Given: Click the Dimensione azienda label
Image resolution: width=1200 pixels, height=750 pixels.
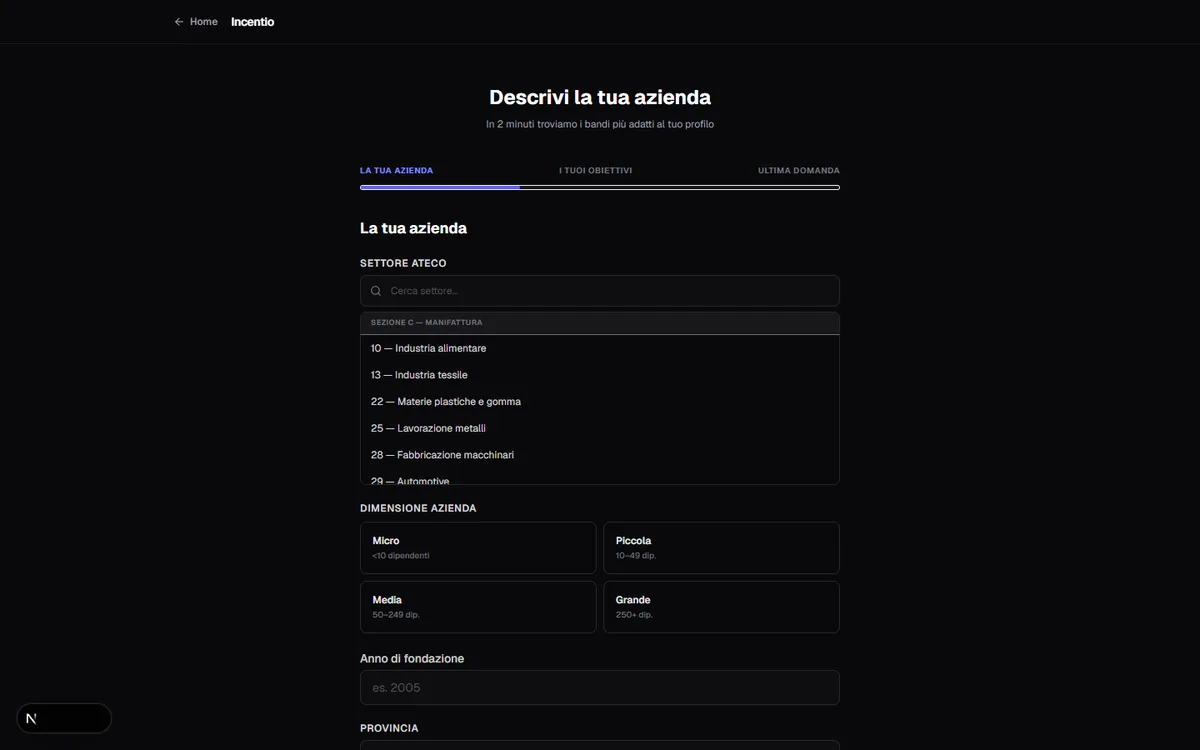Looking at the screenshot, I should [x=418, y=508].
